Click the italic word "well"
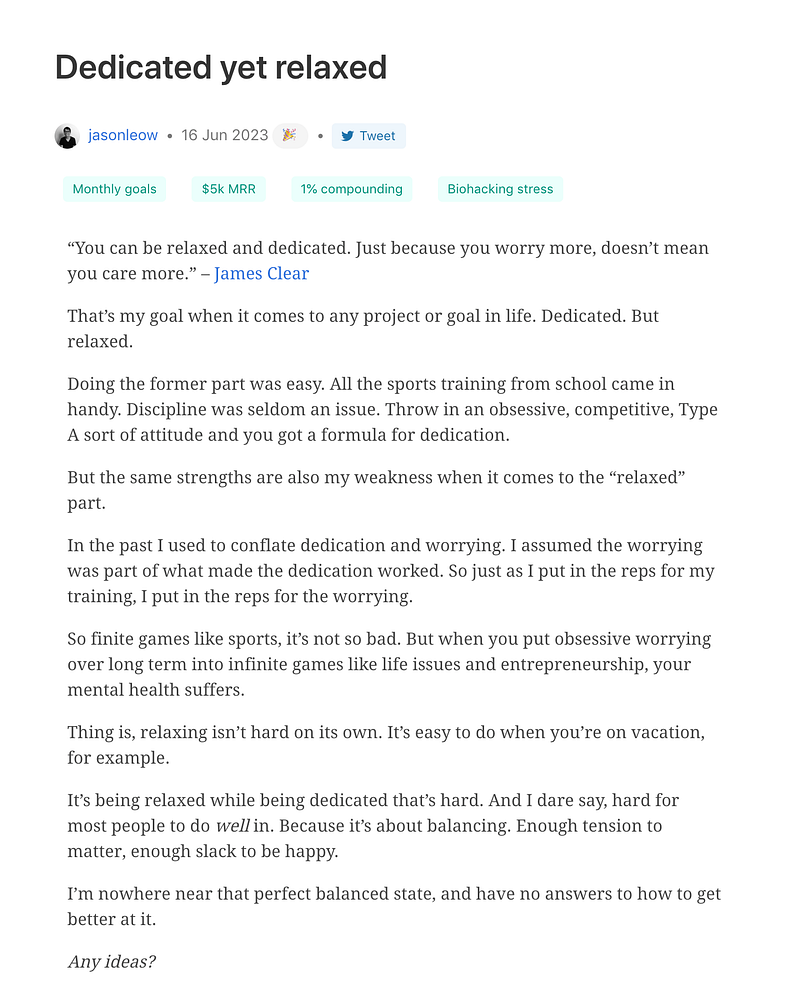The height and width of the screenshot is (1000, 792). tap(232, 826)
